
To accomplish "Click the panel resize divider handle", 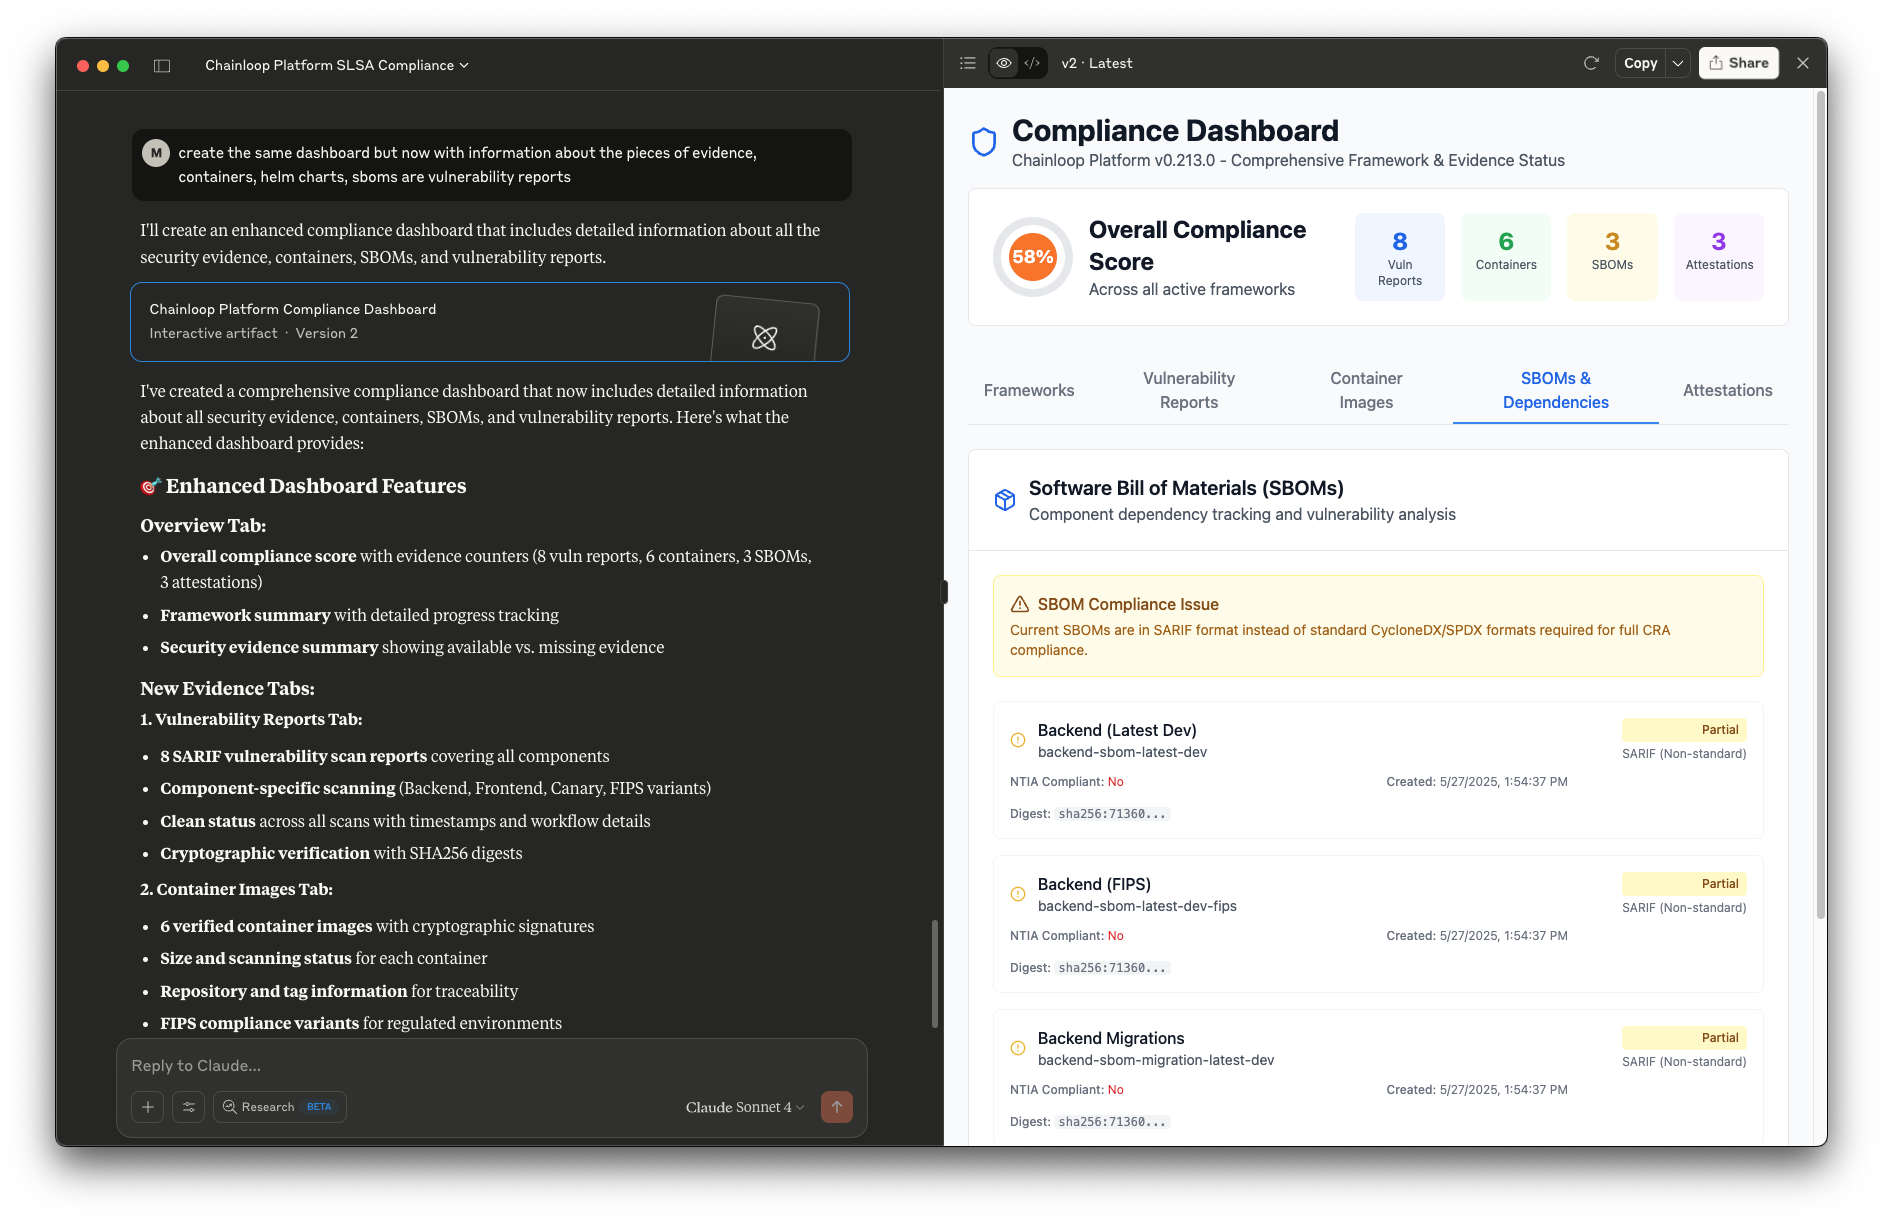I will click(x=944, y=592).
